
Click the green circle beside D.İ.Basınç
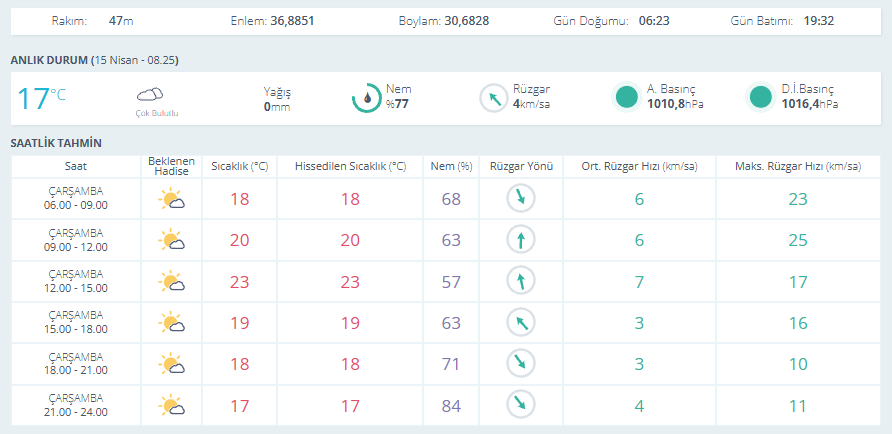[x=761, y=97]
